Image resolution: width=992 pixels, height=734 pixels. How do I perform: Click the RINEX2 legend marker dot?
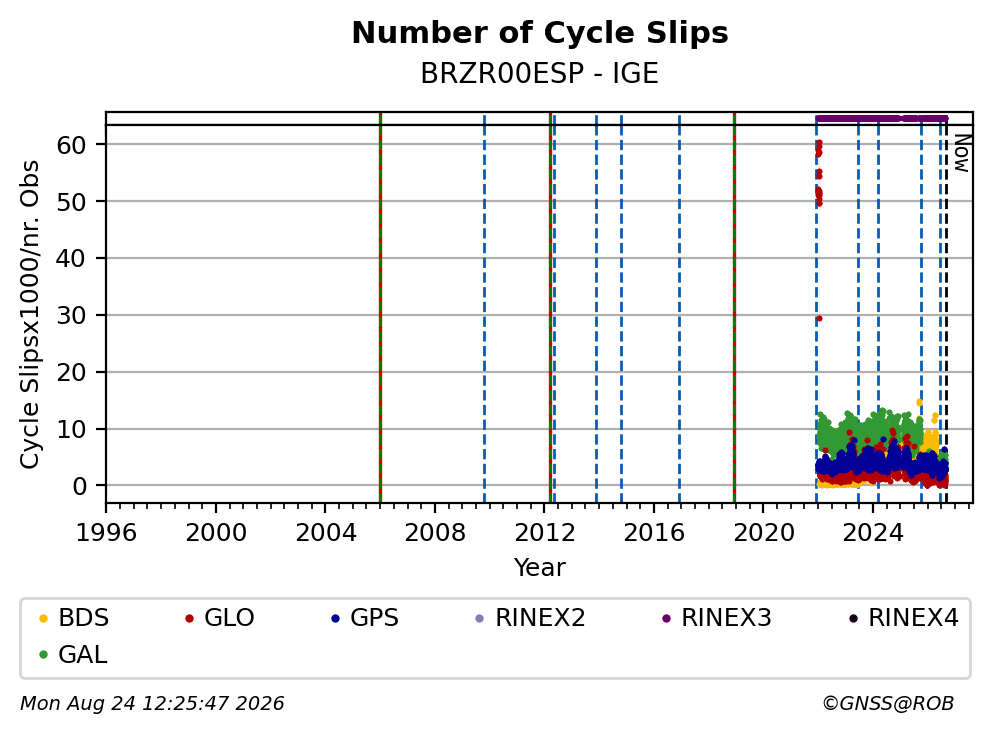pos(480,618)
